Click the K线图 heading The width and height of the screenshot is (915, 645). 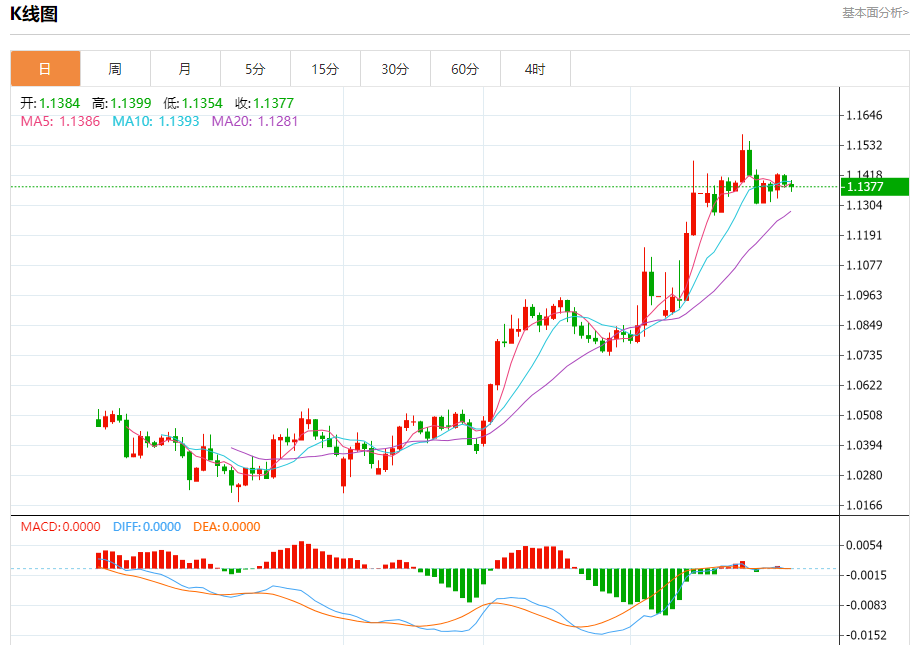point(34,14)
